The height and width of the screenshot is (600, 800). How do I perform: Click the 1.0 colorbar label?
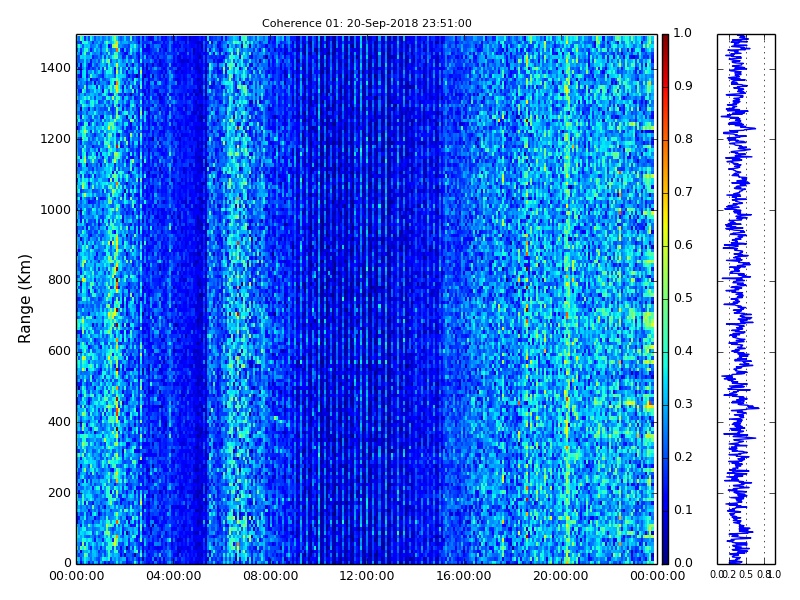[x=683, y=33]
